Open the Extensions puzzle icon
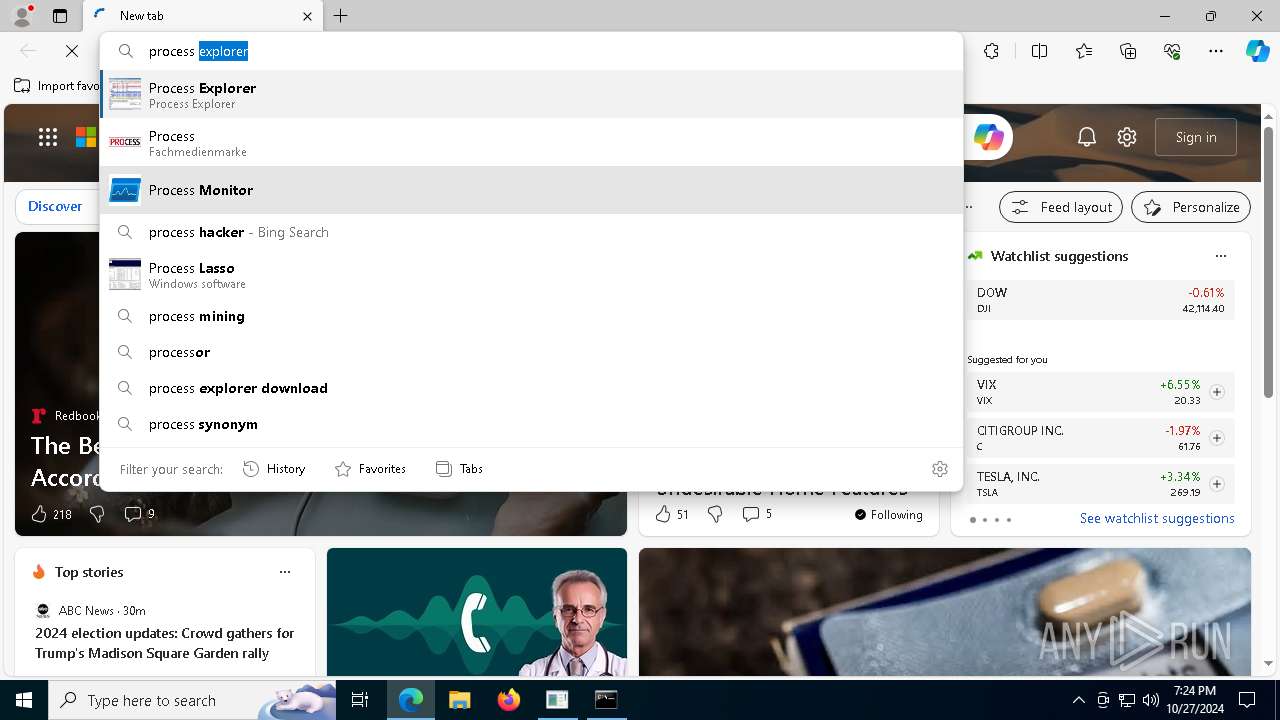 (991, 51)
